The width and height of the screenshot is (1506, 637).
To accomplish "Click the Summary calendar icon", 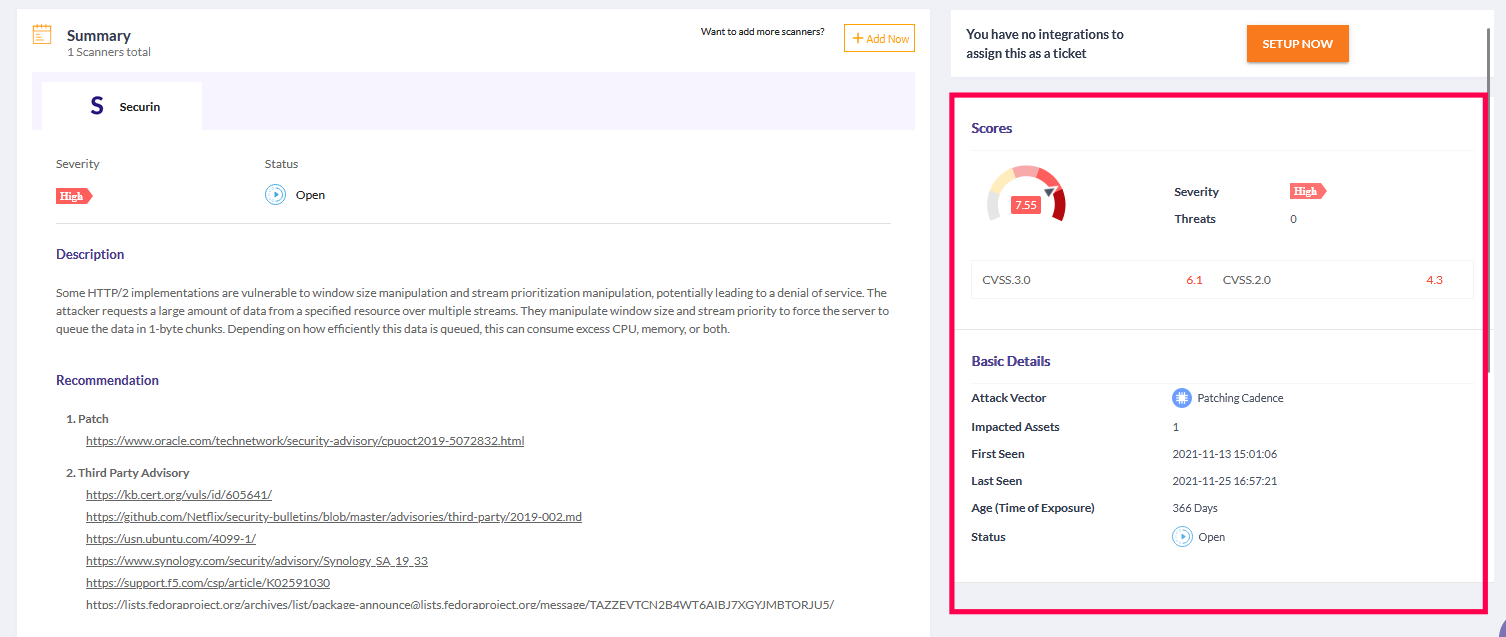I will click(42, 35).
